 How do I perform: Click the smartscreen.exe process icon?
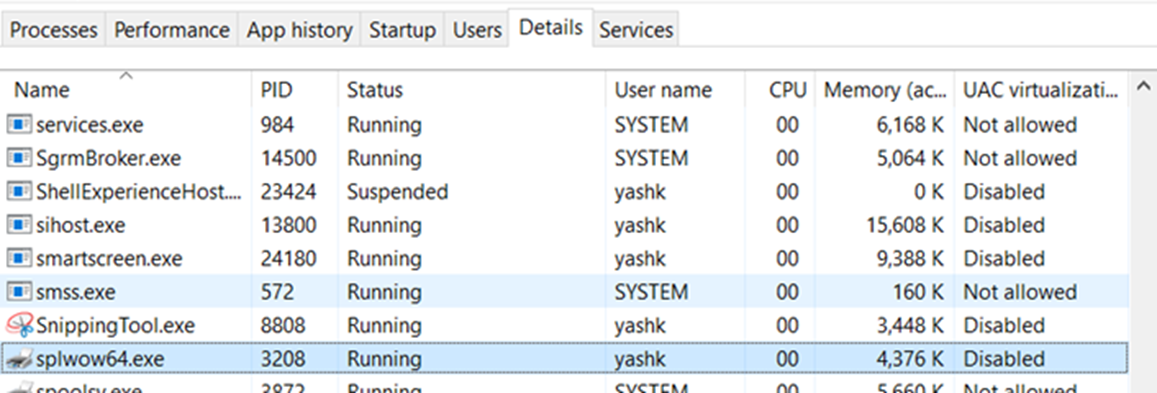click(x=19, y=259)
